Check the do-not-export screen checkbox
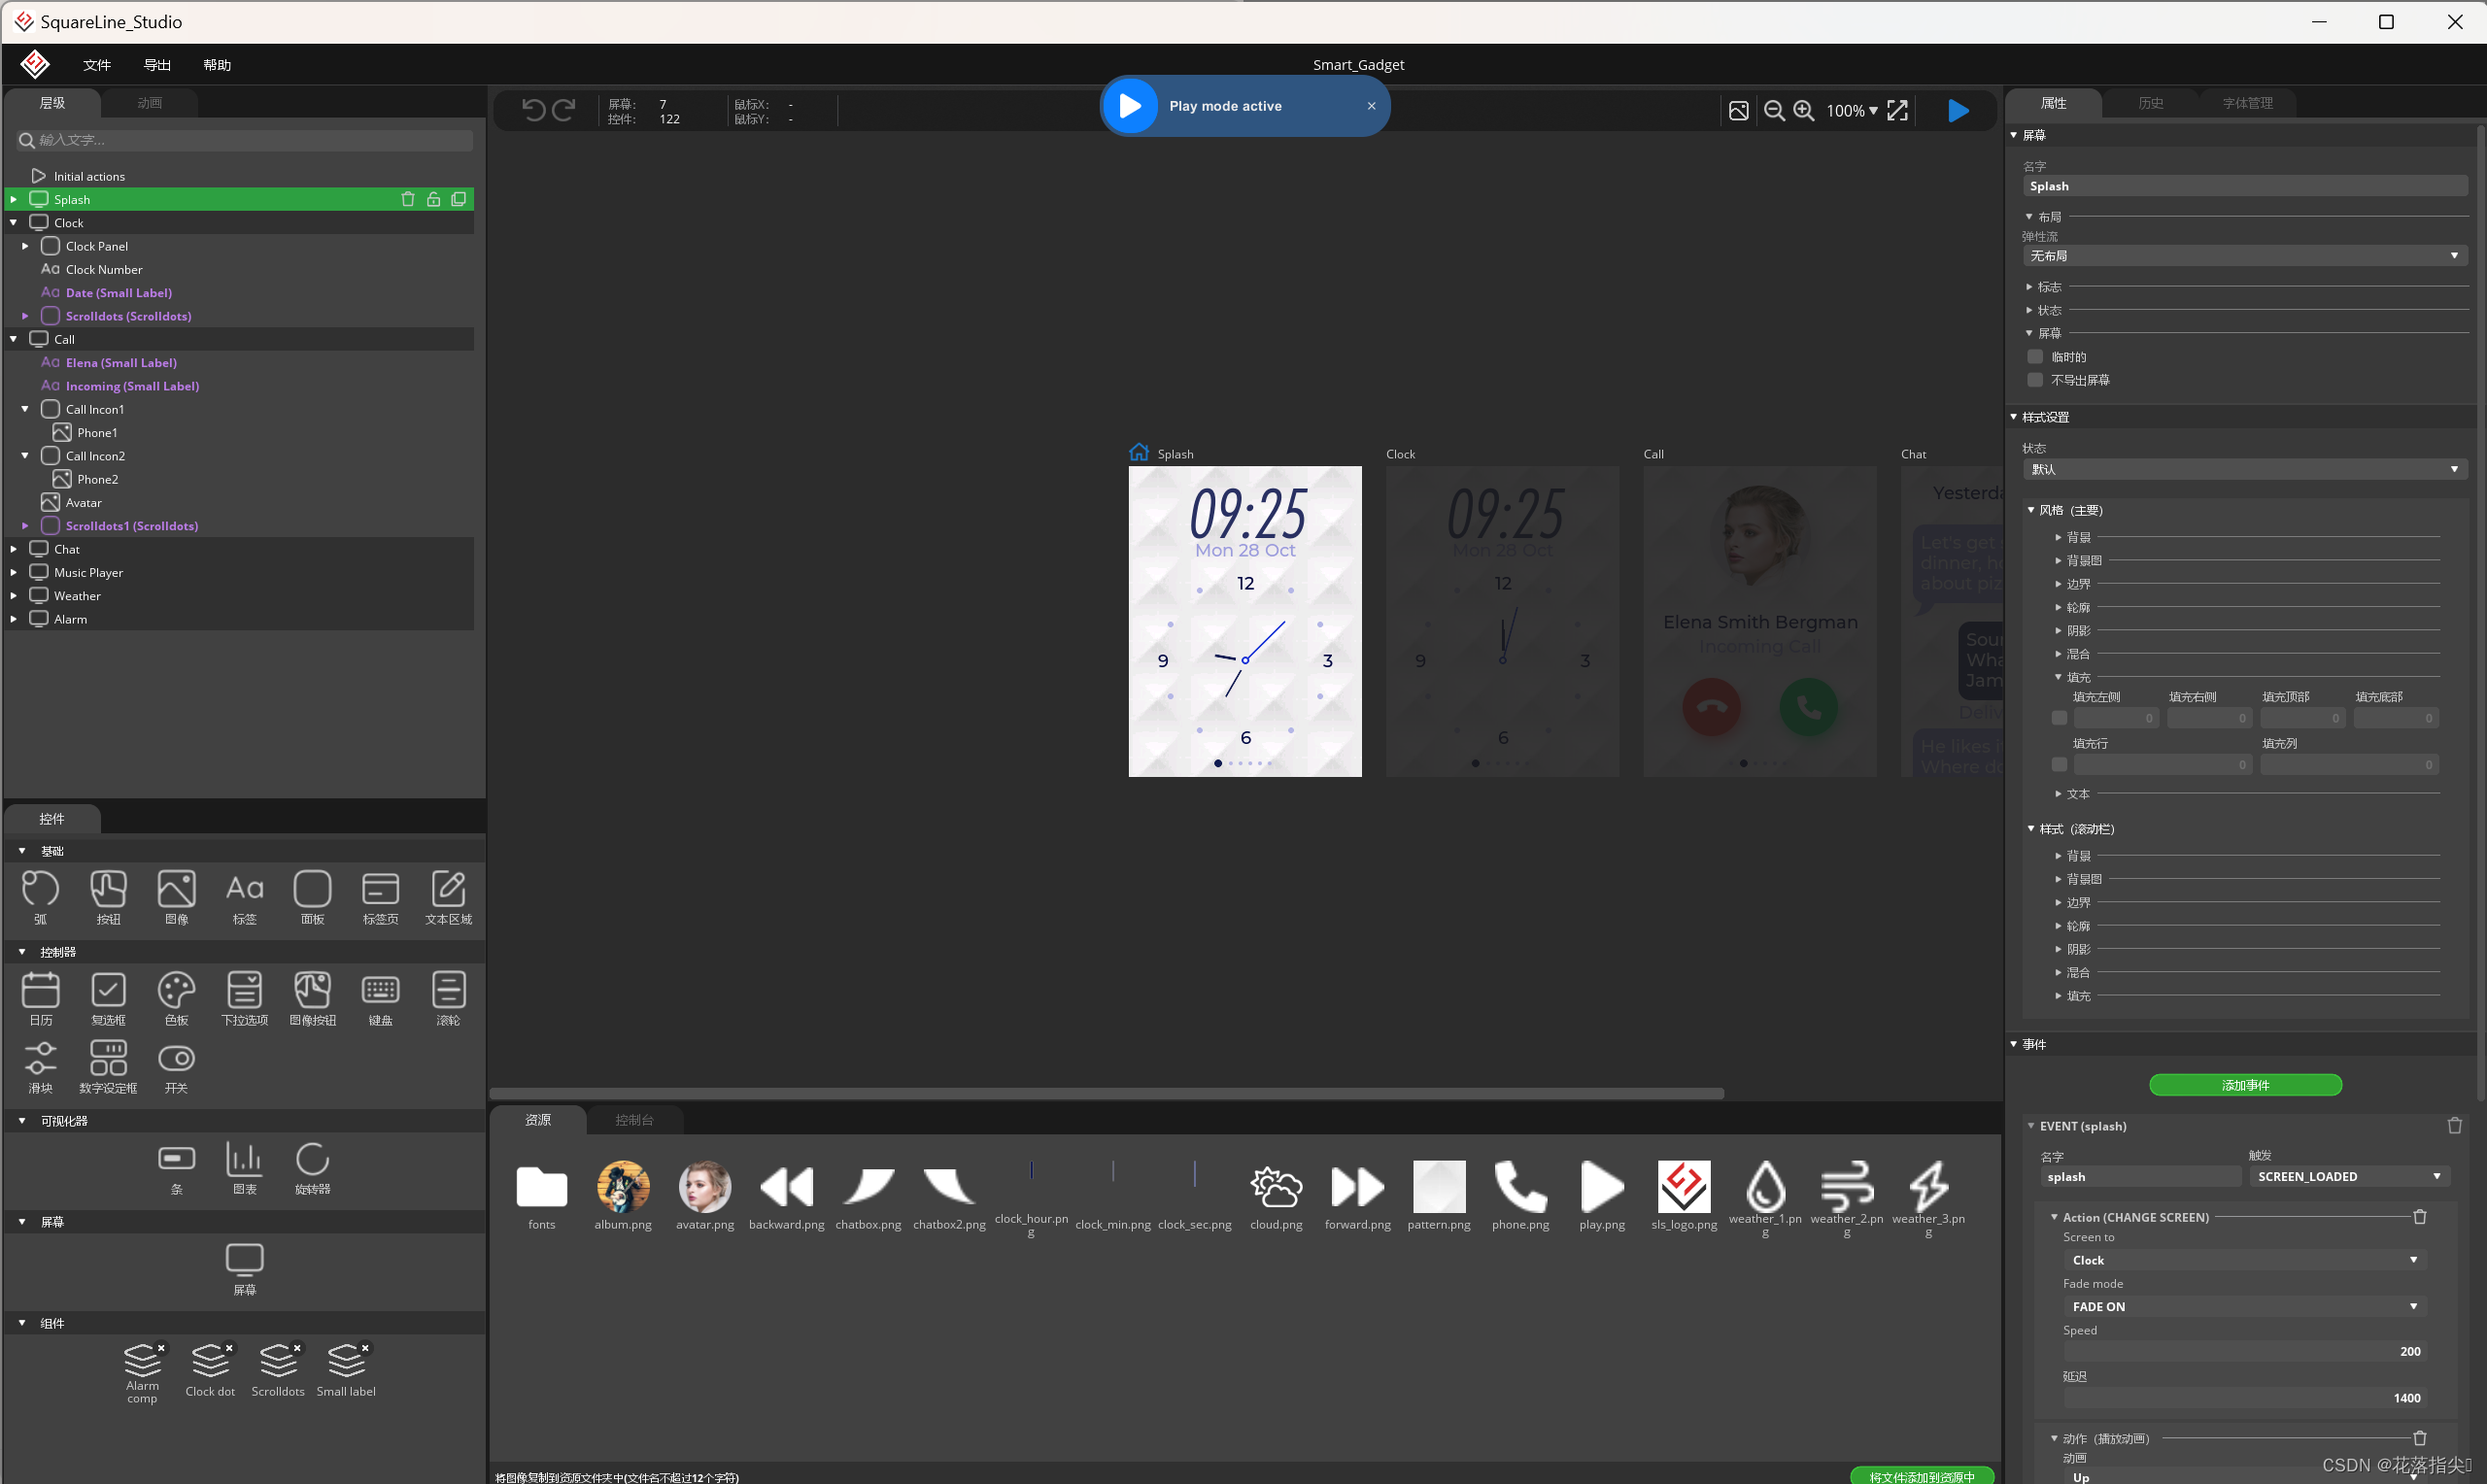This screenshot has width=2487, height=1484. coord(2035,380)
